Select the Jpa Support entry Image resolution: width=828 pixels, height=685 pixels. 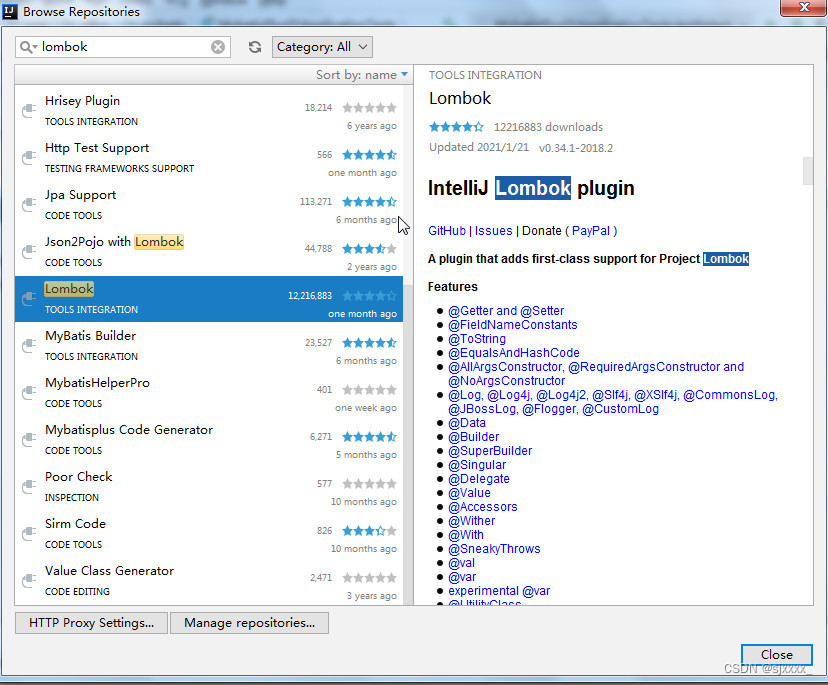click(209, 205)
